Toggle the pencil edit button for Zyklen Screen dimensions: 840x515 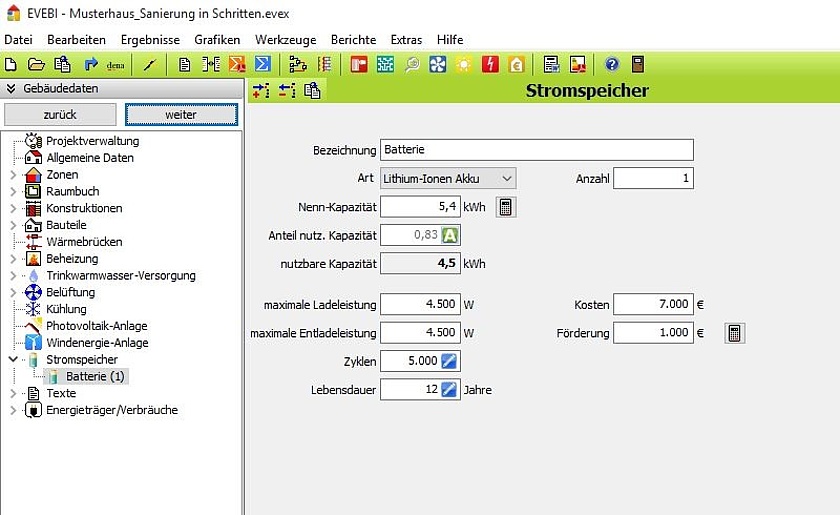coord(450,361)
